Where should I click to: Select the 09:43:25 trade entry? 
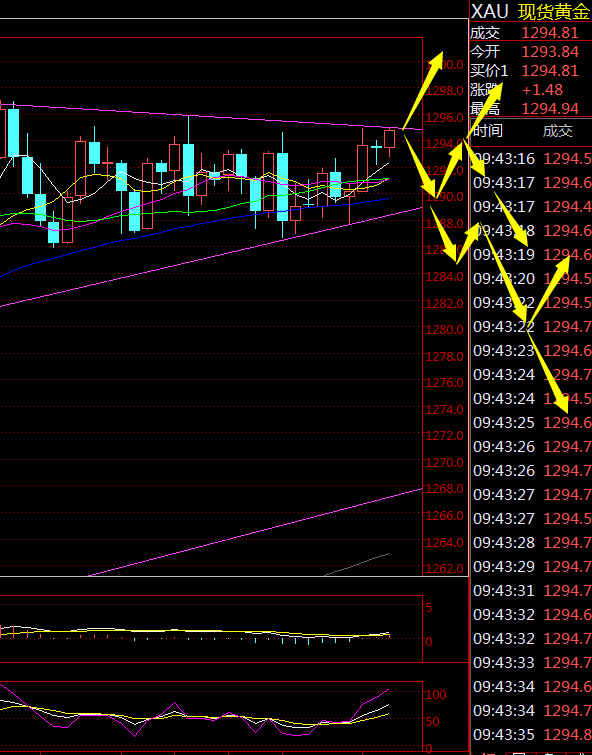point(532,422)
